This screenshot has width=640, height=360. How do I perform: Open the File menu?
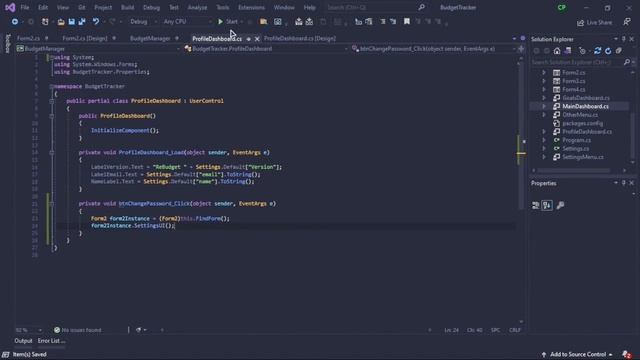[24, 7]
